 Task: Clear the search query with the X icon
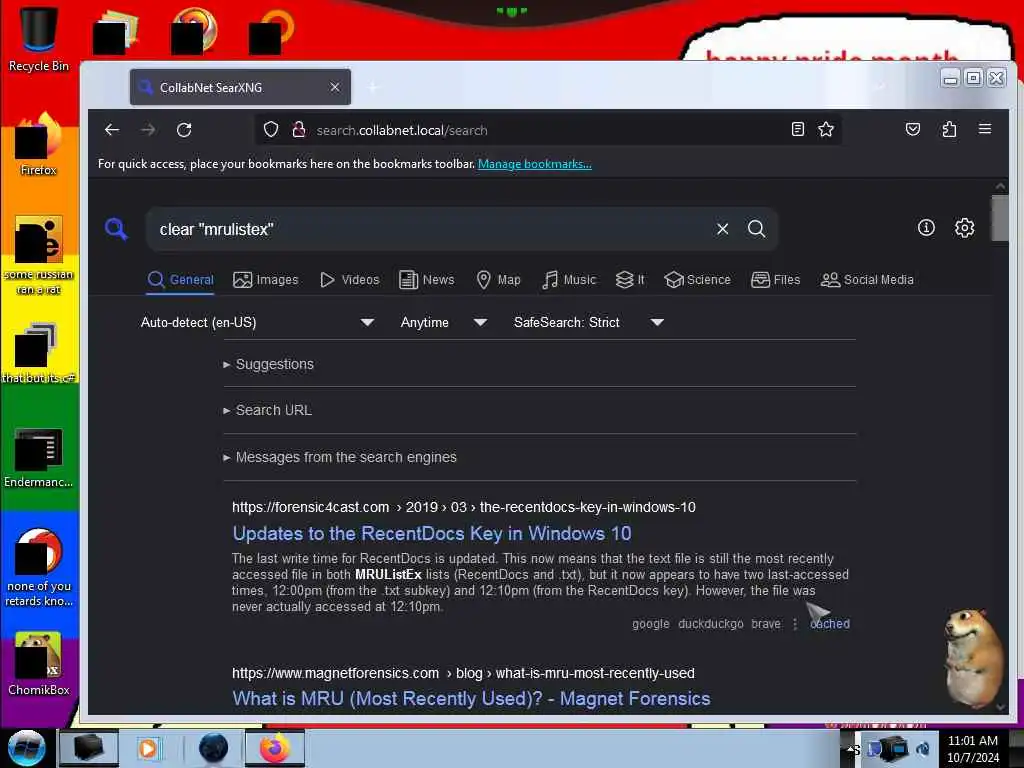(722, 229)
